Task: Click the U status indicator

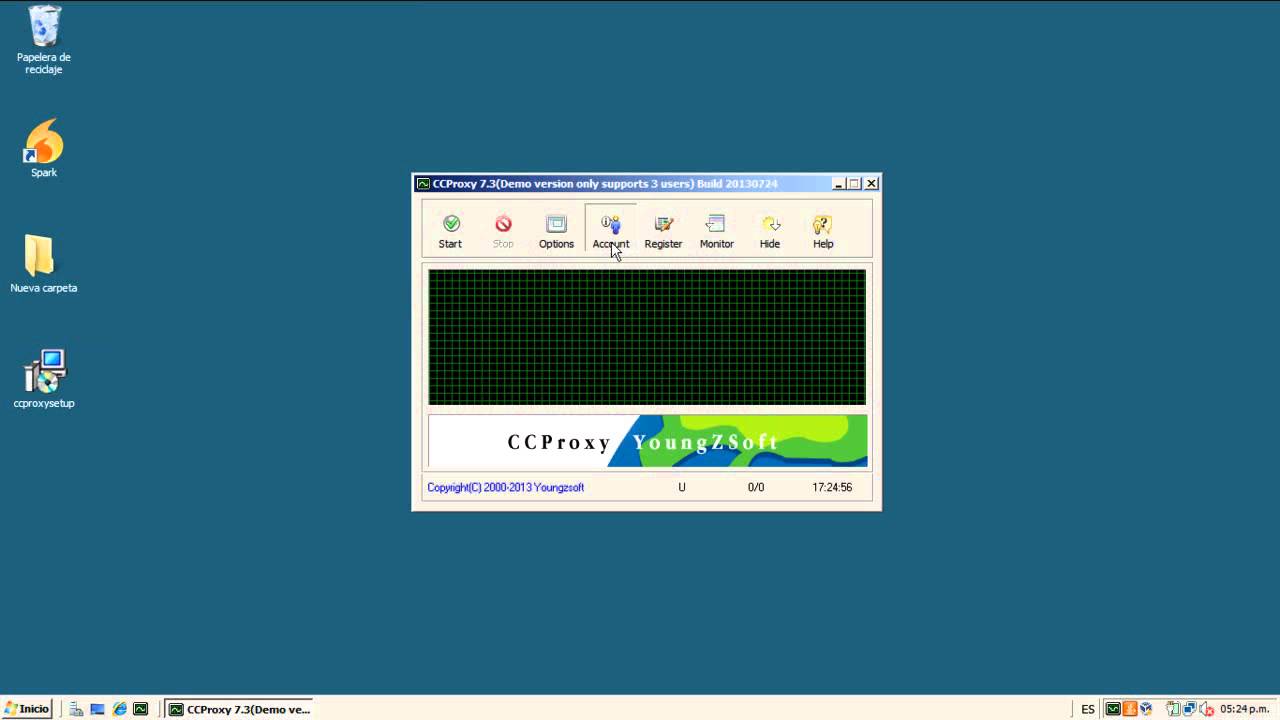Action: 682,488
